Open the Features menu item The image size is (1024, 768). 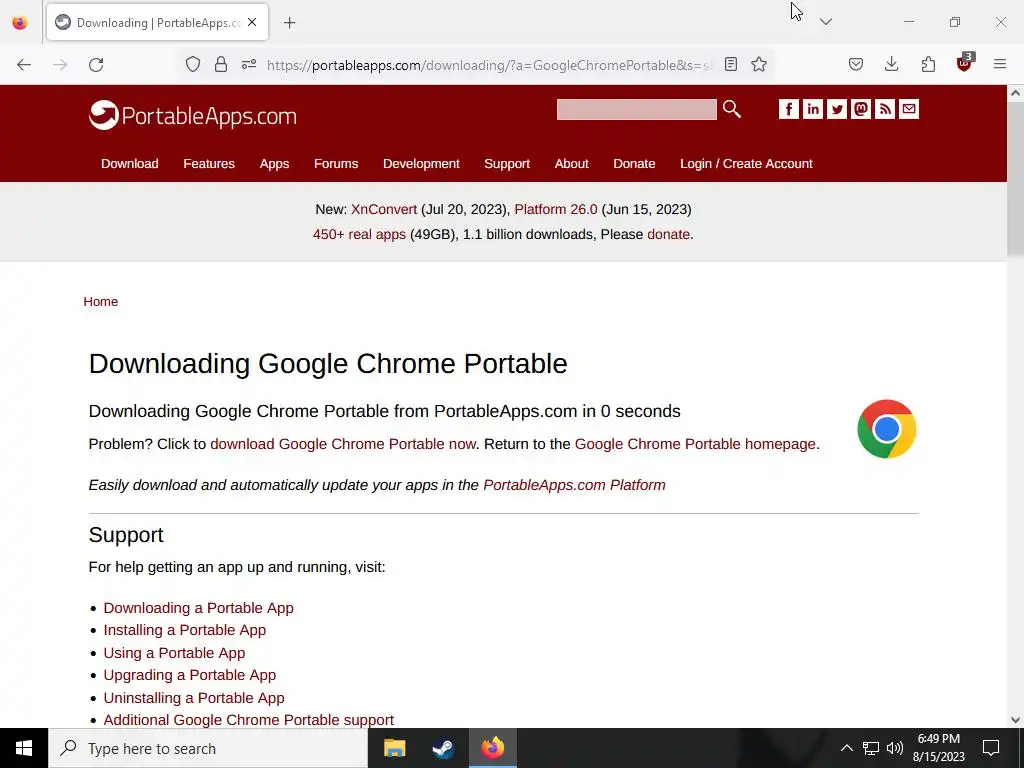(209, 164)
